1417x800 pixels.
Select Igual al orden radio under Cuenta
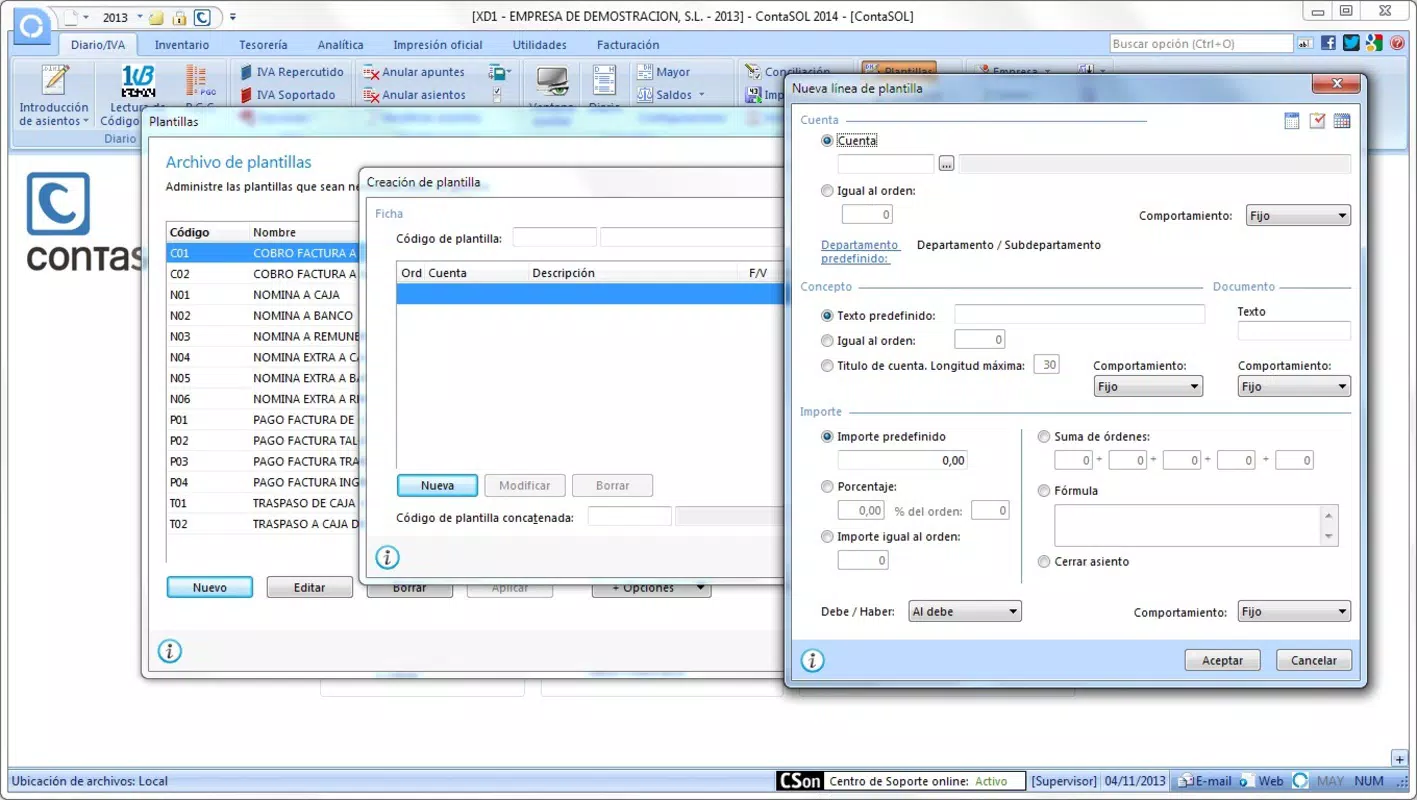click(827, 191)
